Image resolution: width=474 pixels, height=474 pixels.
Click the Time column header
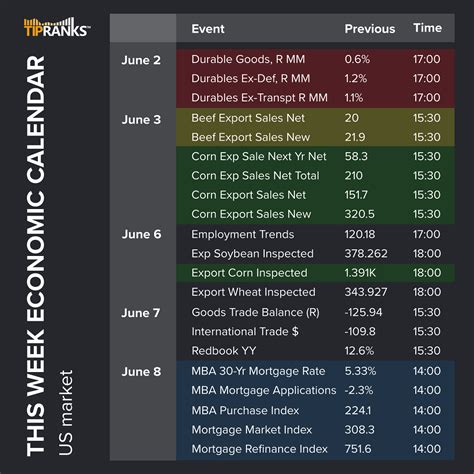point(427,28)
